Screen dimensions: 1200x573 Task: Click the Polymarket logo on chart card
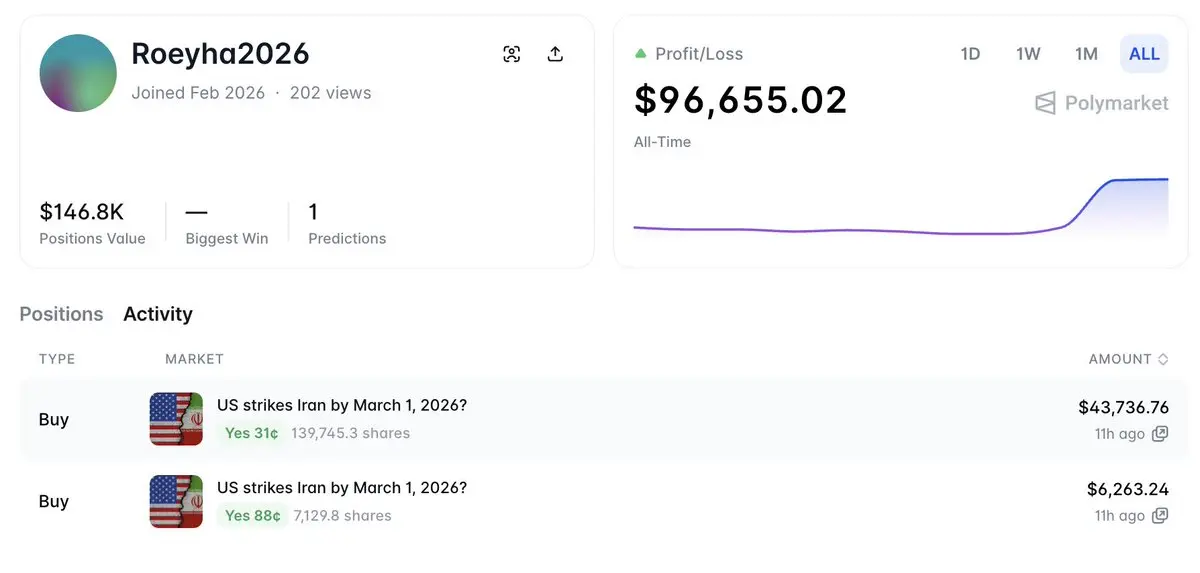click(1101, 102)
